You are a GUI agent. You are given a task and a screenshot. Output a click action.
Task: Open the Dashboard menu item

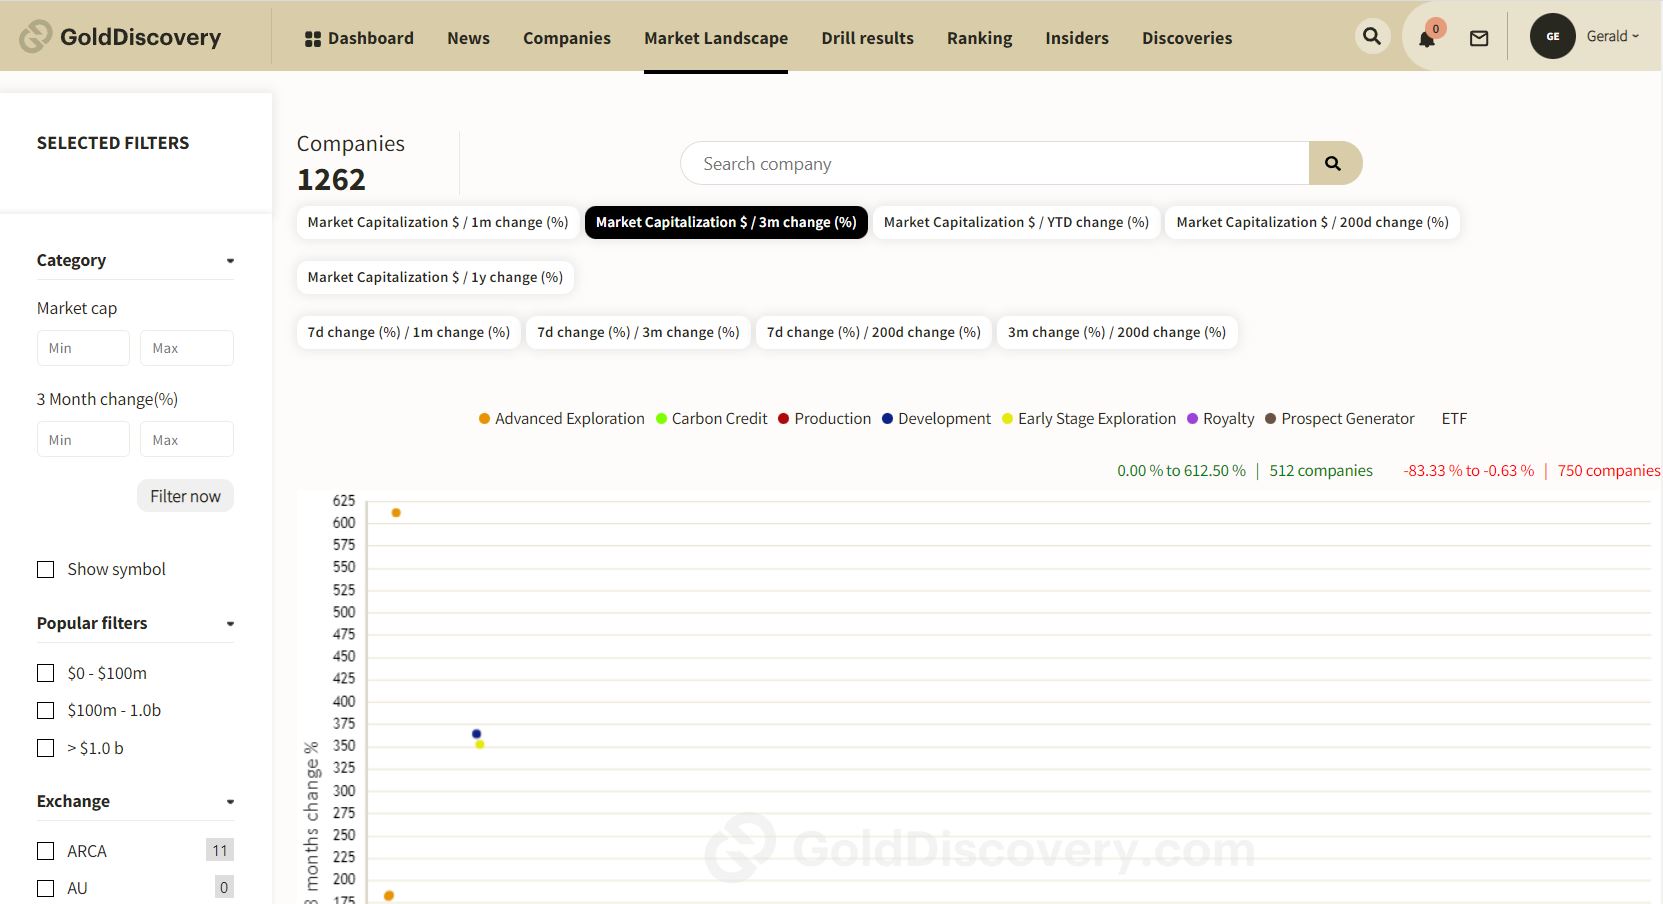[359, 38]
